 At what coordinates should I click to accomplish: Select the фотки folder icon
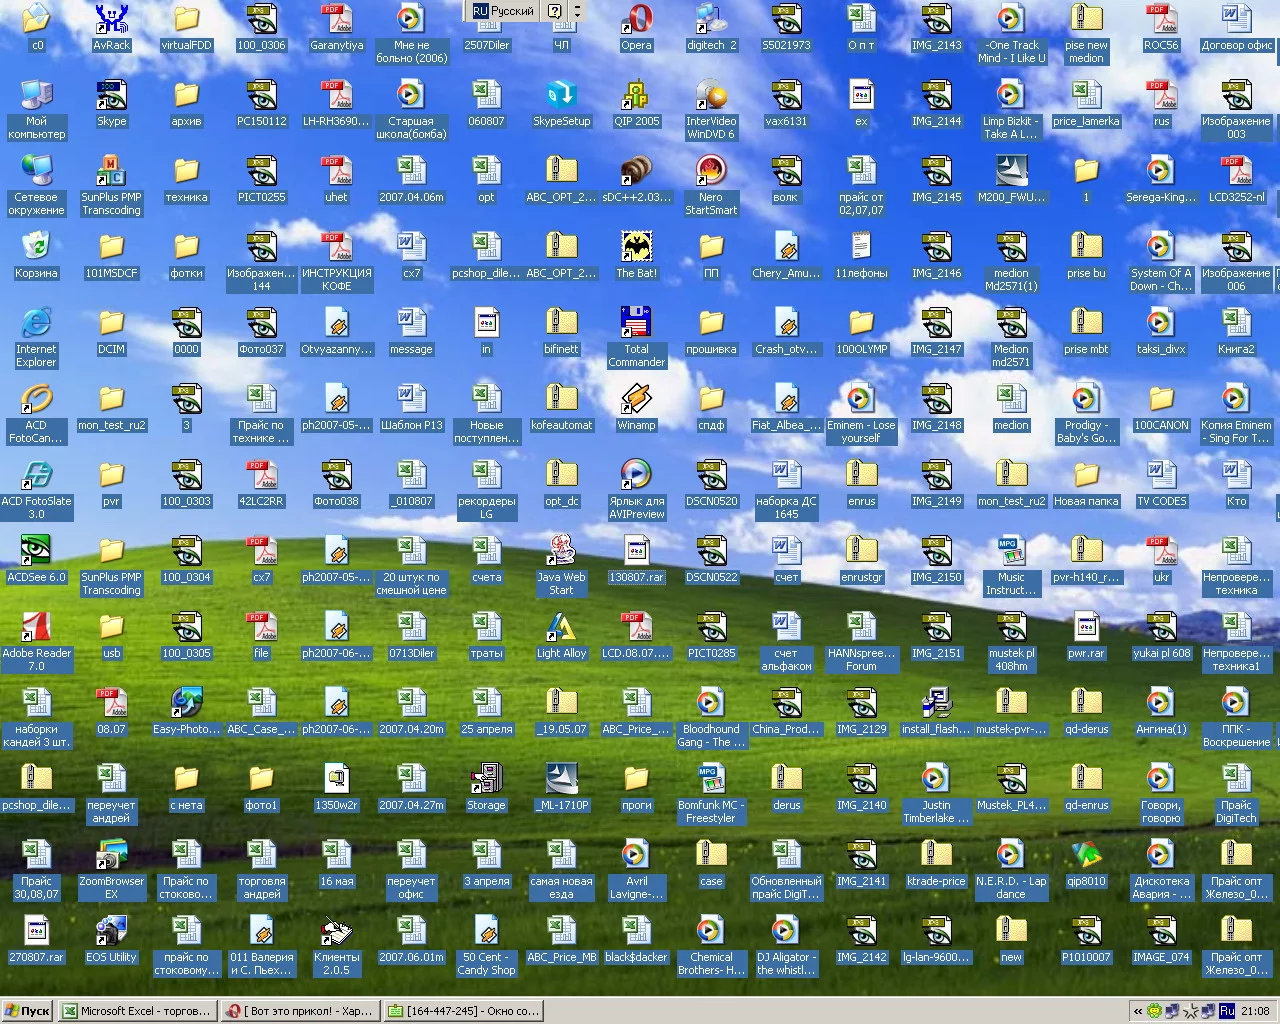point(186,254)
